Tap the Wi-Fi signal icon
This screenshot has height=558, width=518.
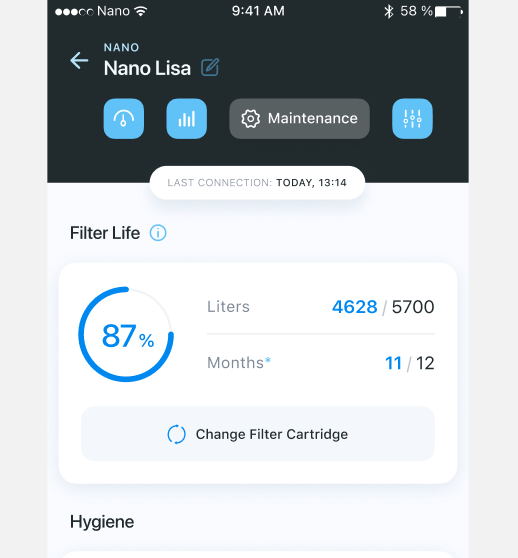[141, 11]
